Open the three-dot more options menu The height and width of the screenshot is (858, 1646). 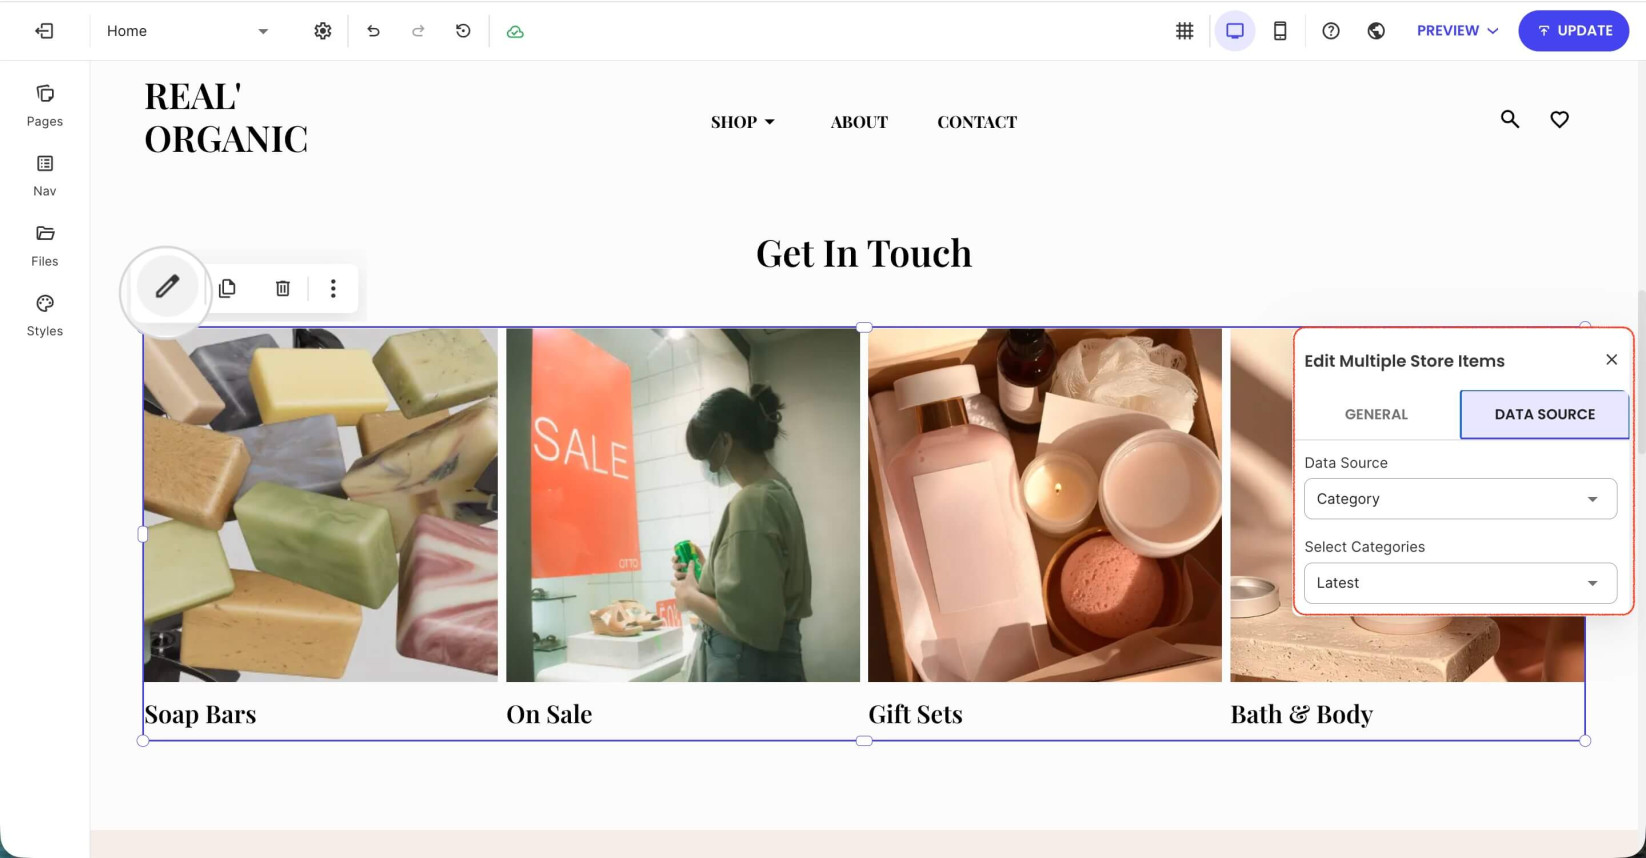click(x=333, y=288)
